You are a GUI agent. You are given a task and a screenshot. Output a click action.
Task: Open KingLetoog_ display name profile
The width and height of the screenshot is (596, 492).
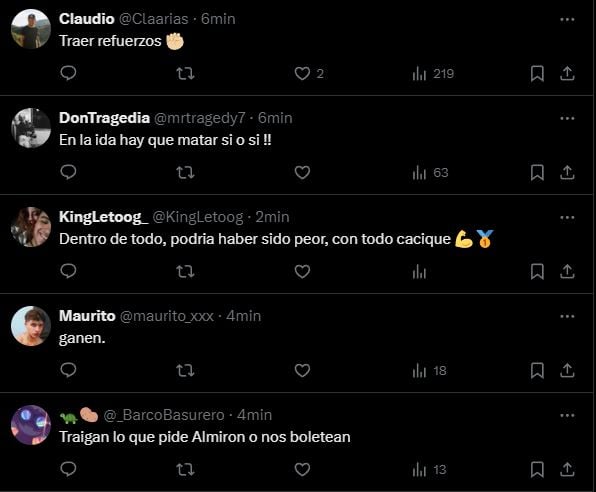tap(103, 217)
